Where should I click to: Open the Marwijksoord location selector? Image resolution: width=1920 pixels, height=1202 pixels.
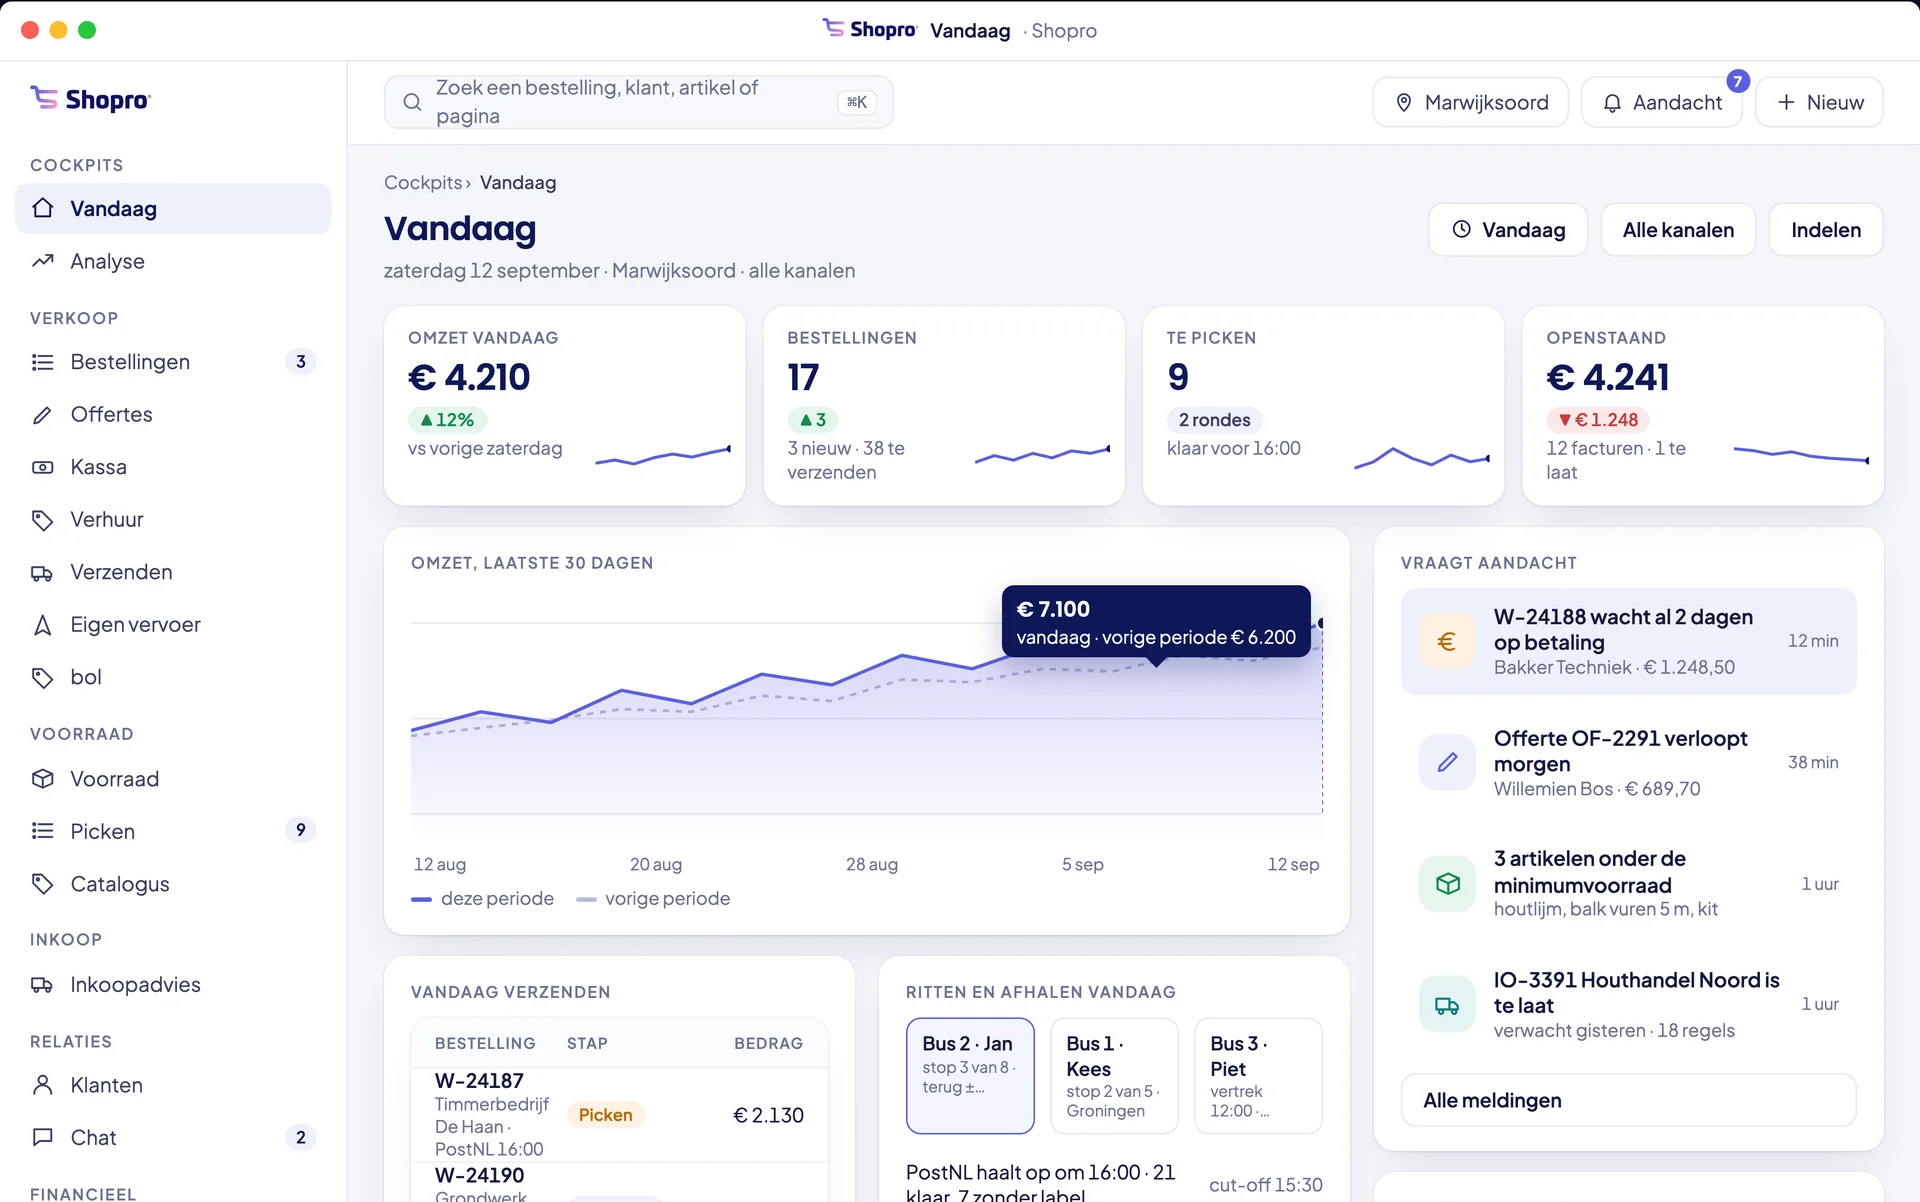[1470, 102]
